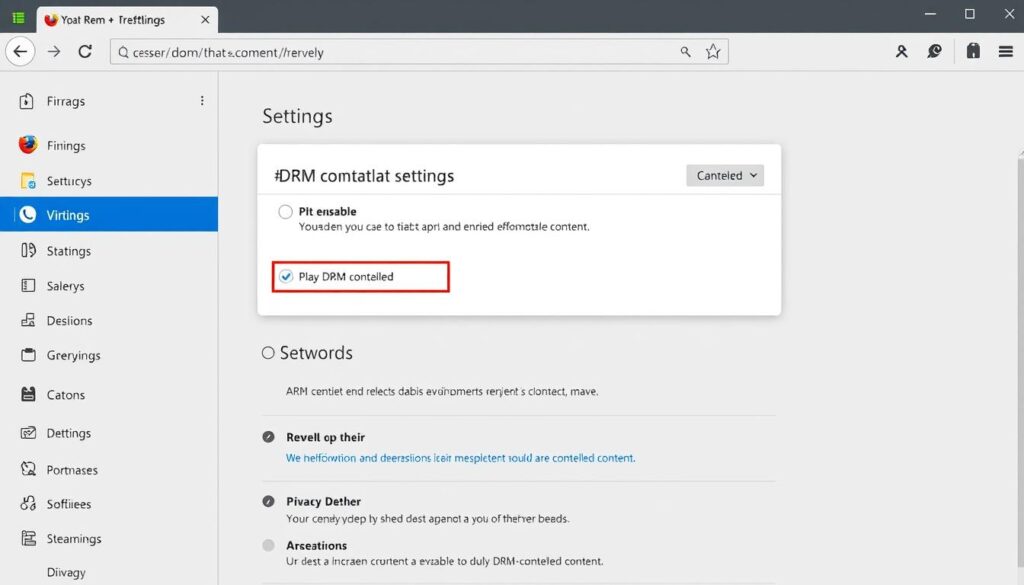Open the Canteled dropdown

[x=724, y=175]
